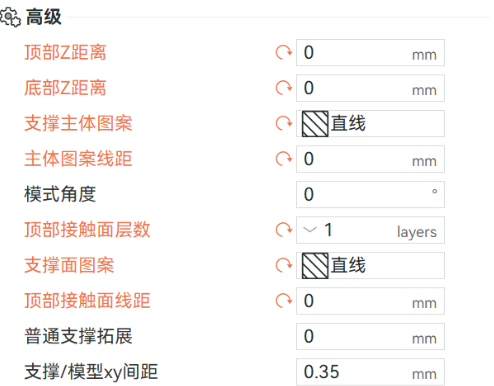Screen dimensions: 494x386
Task: Edit 普通支撑拓展 value field
Action: 370,336
